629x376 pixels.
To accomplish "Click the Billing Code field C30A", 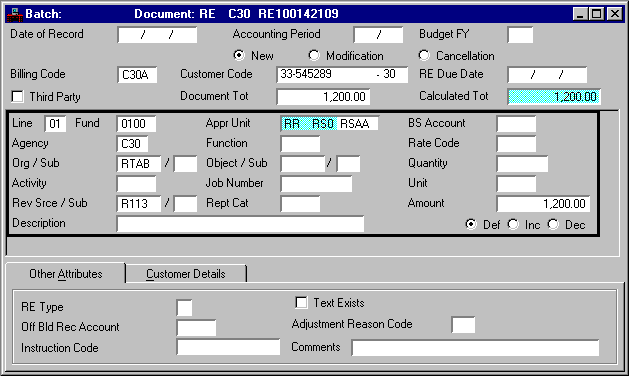I will click(x=137, y=75).
